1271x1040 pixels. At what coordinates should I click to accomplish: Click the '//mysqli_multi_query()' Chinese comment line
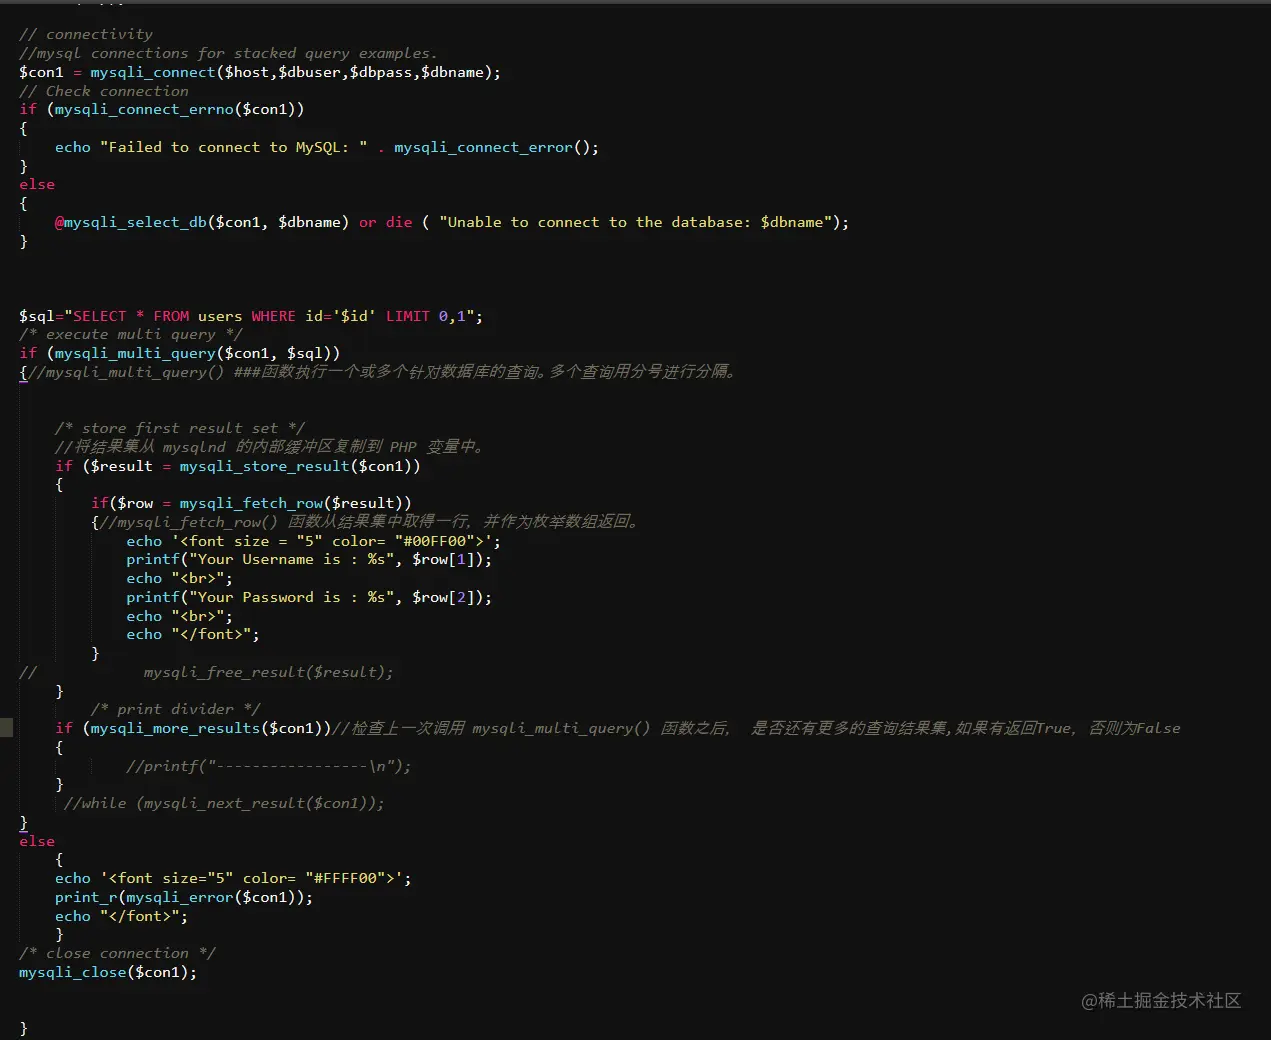click(x=380, y=372)
